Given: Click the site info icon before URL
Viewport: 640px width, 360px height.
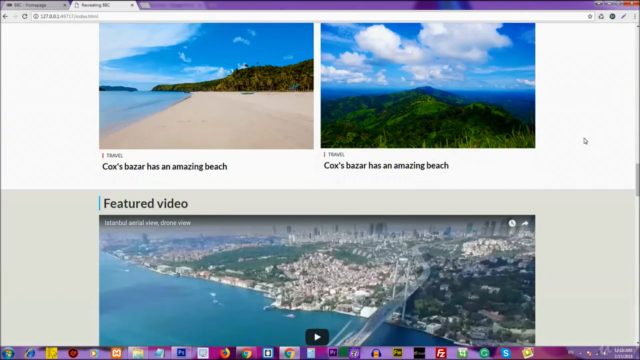Looking at the screenshot, I should coord(36,16).
